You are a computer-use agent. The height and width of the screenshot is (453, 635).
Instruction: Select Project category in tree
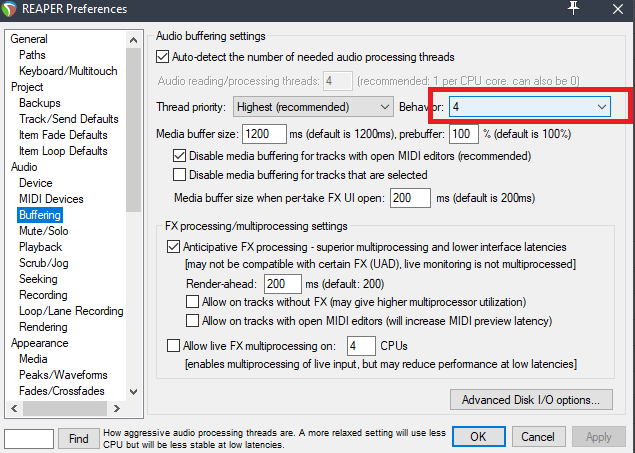click(27, 87)
